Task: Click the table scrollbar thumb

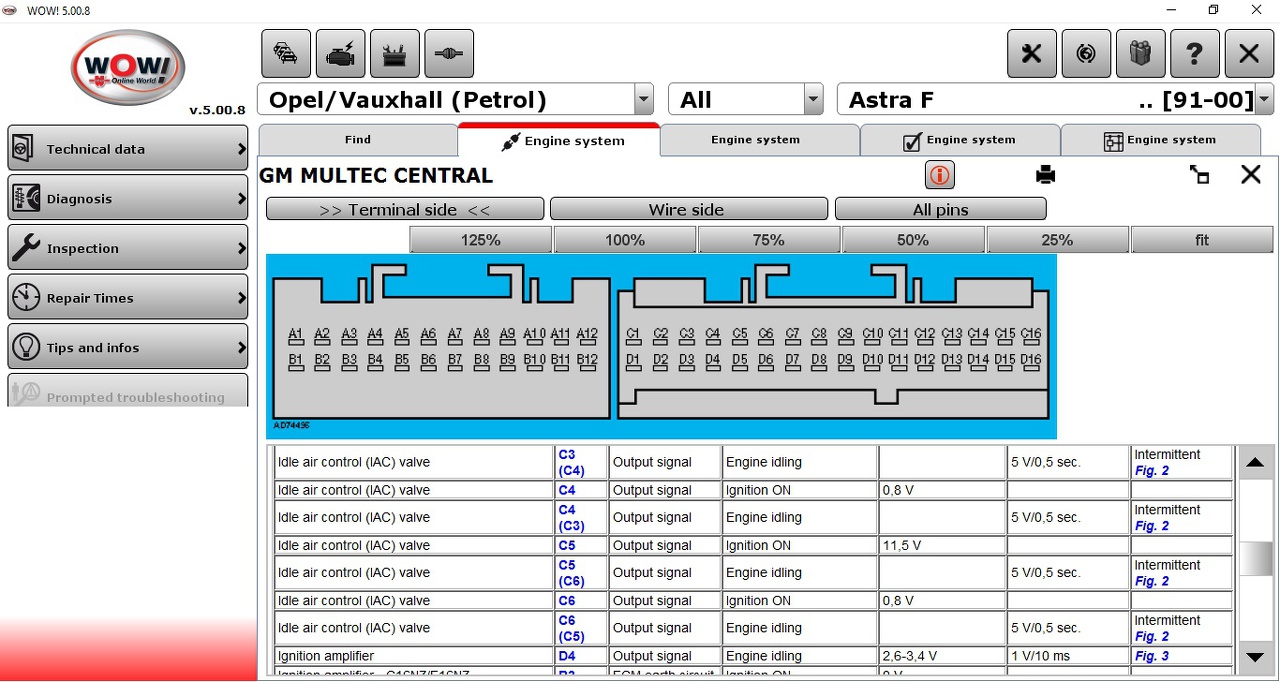Action: 1256,558
